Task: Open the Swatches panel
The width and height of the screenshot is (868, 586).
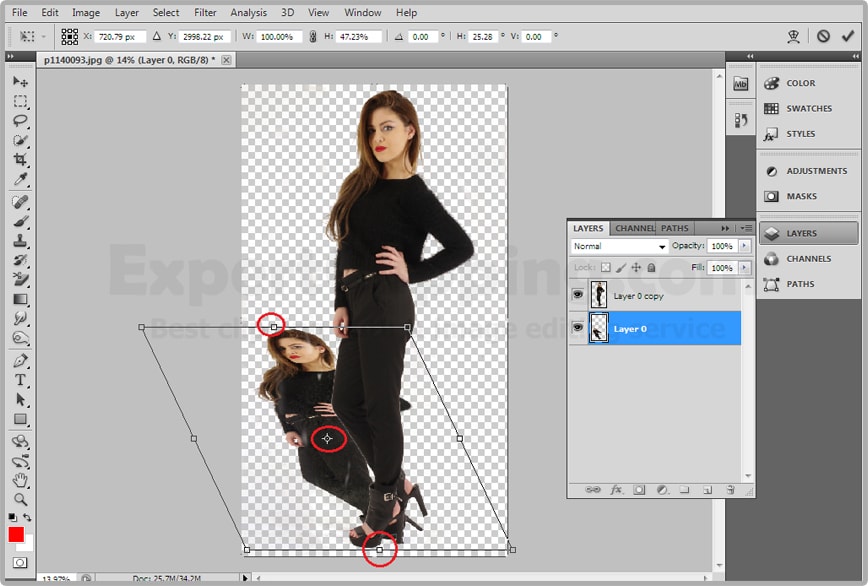Action: click(x=808, y=108)
